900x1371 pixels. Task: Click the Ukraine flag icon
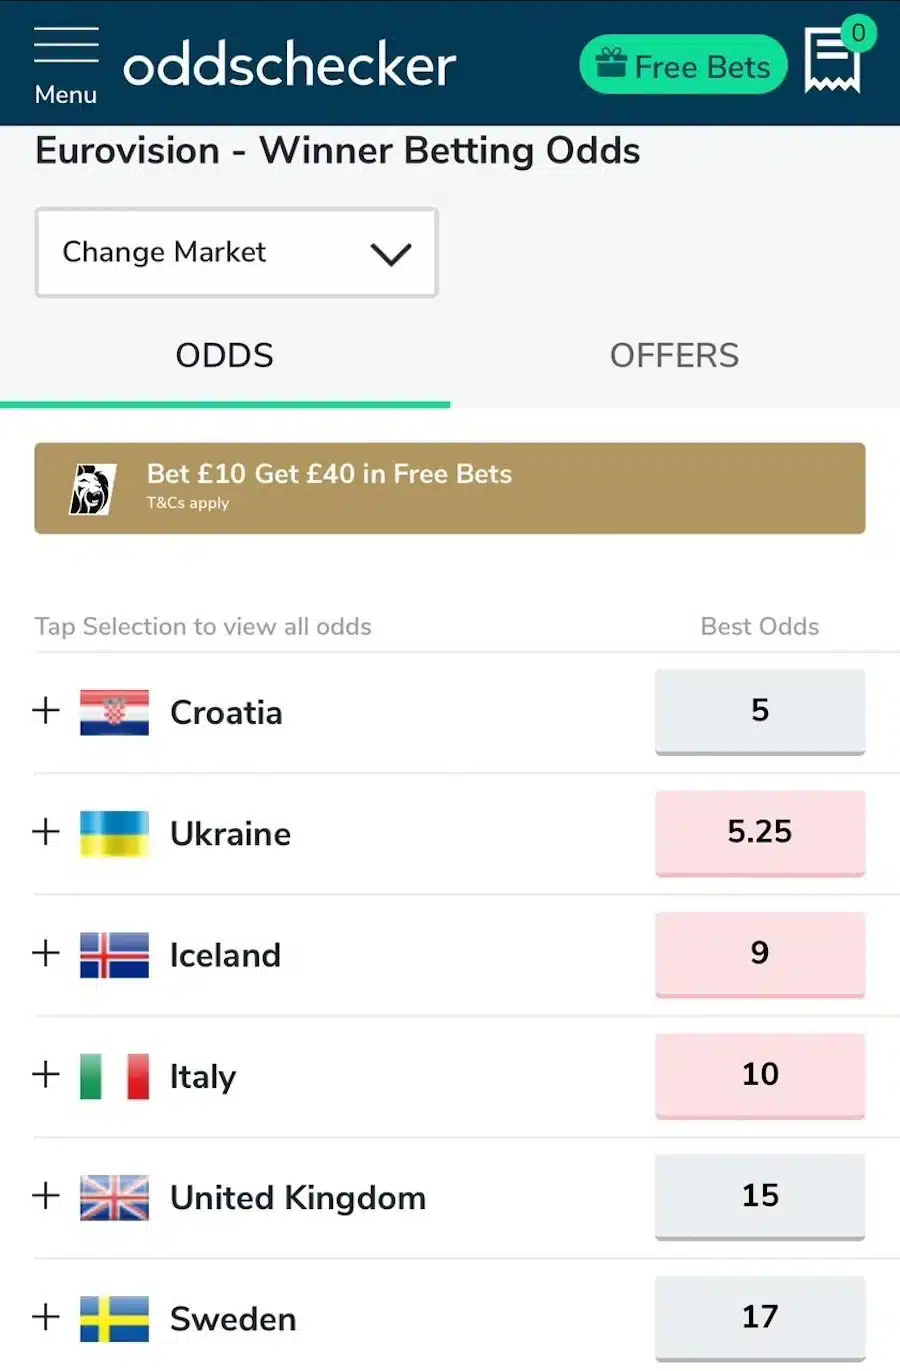[114, 833]
